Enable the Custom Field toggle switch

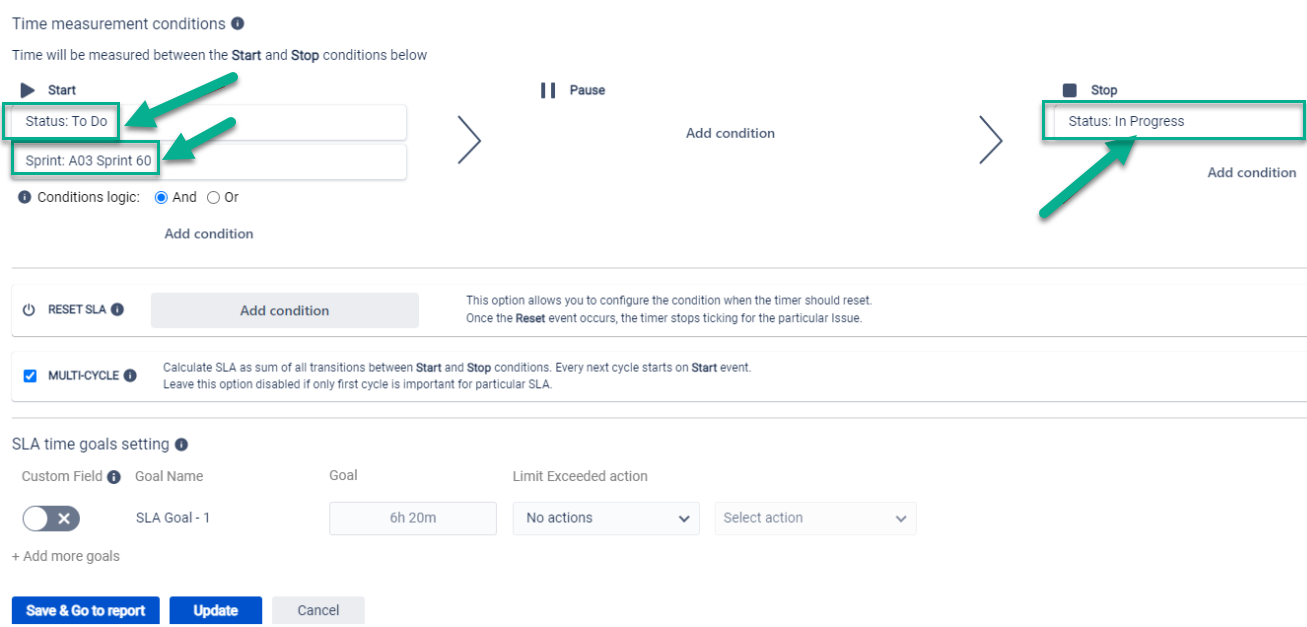tap(51, 518)
